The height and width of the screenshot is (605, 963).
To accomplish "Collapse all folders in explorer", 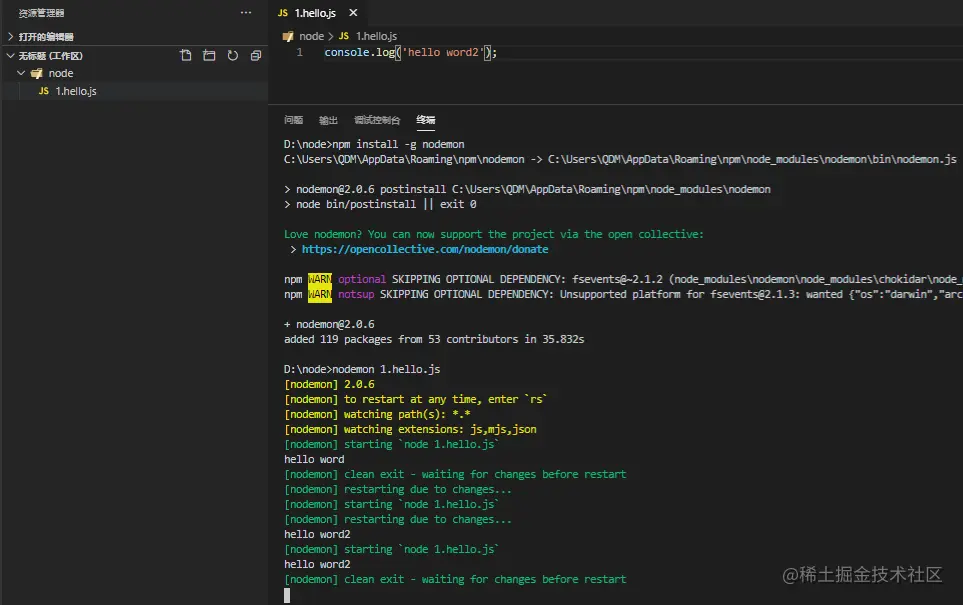I will [x=256, y=56].
